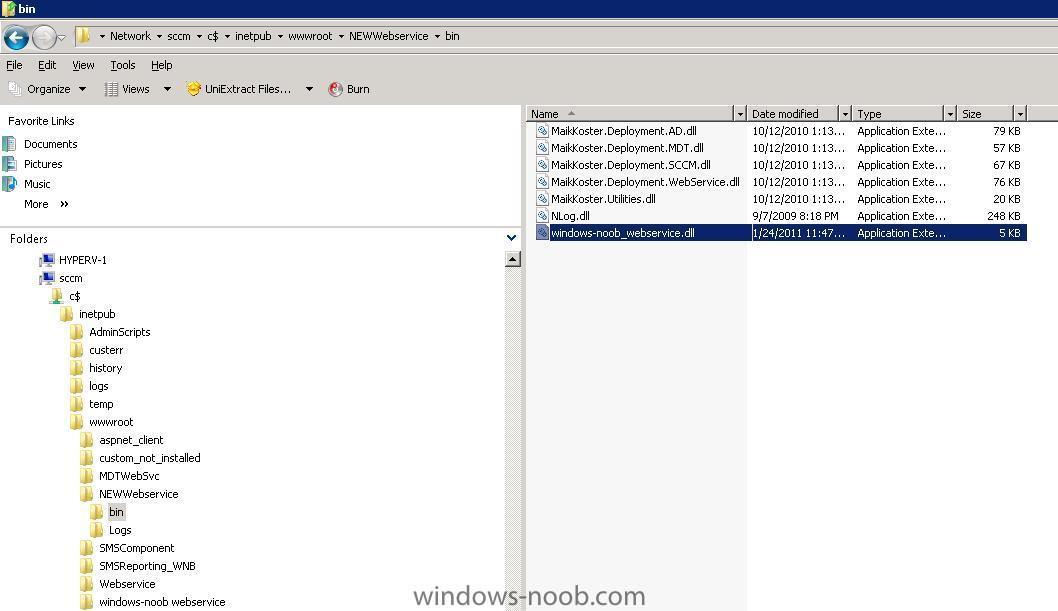Expand the dropdown arrow before NEWWebservice breadcrumb

pos(341,36)
